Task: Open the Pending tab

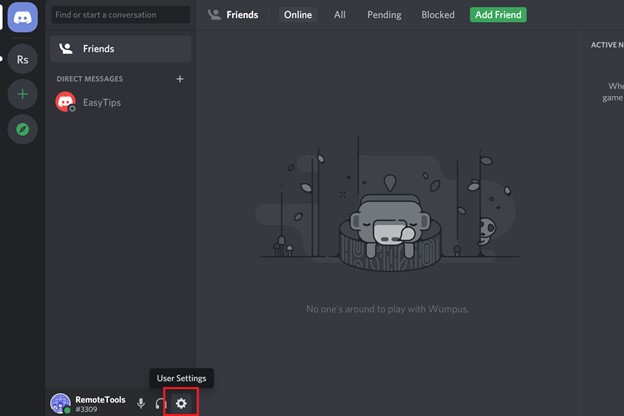Action: coord(384,15)
